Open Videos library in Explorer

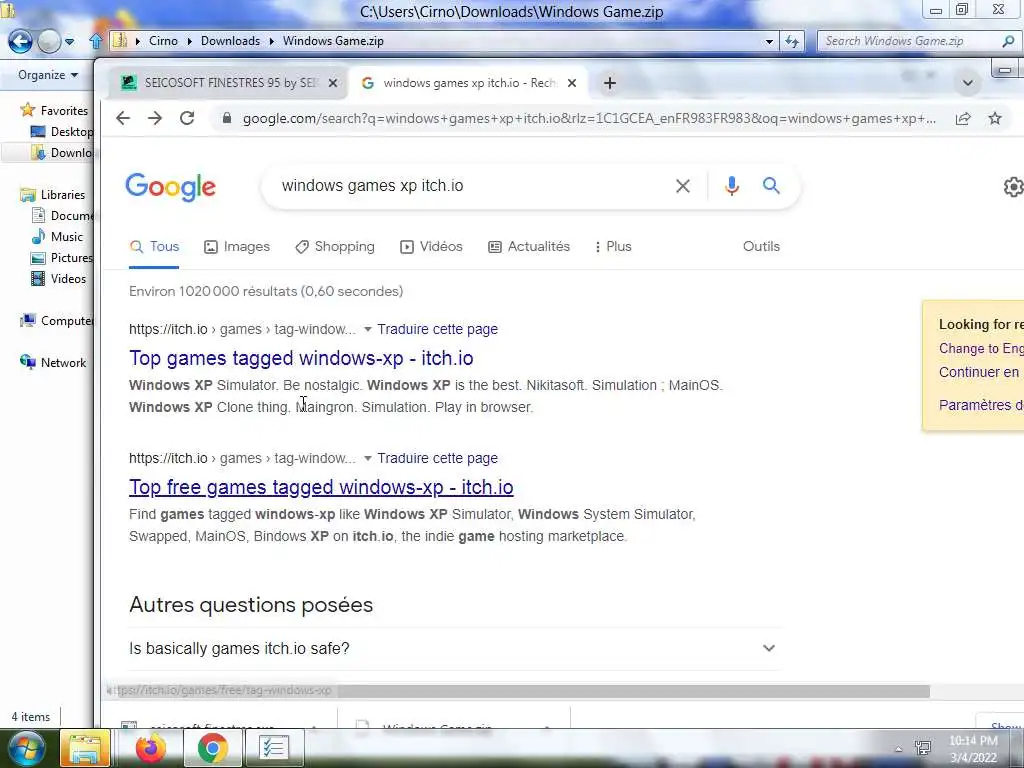(x=59, y=279)
